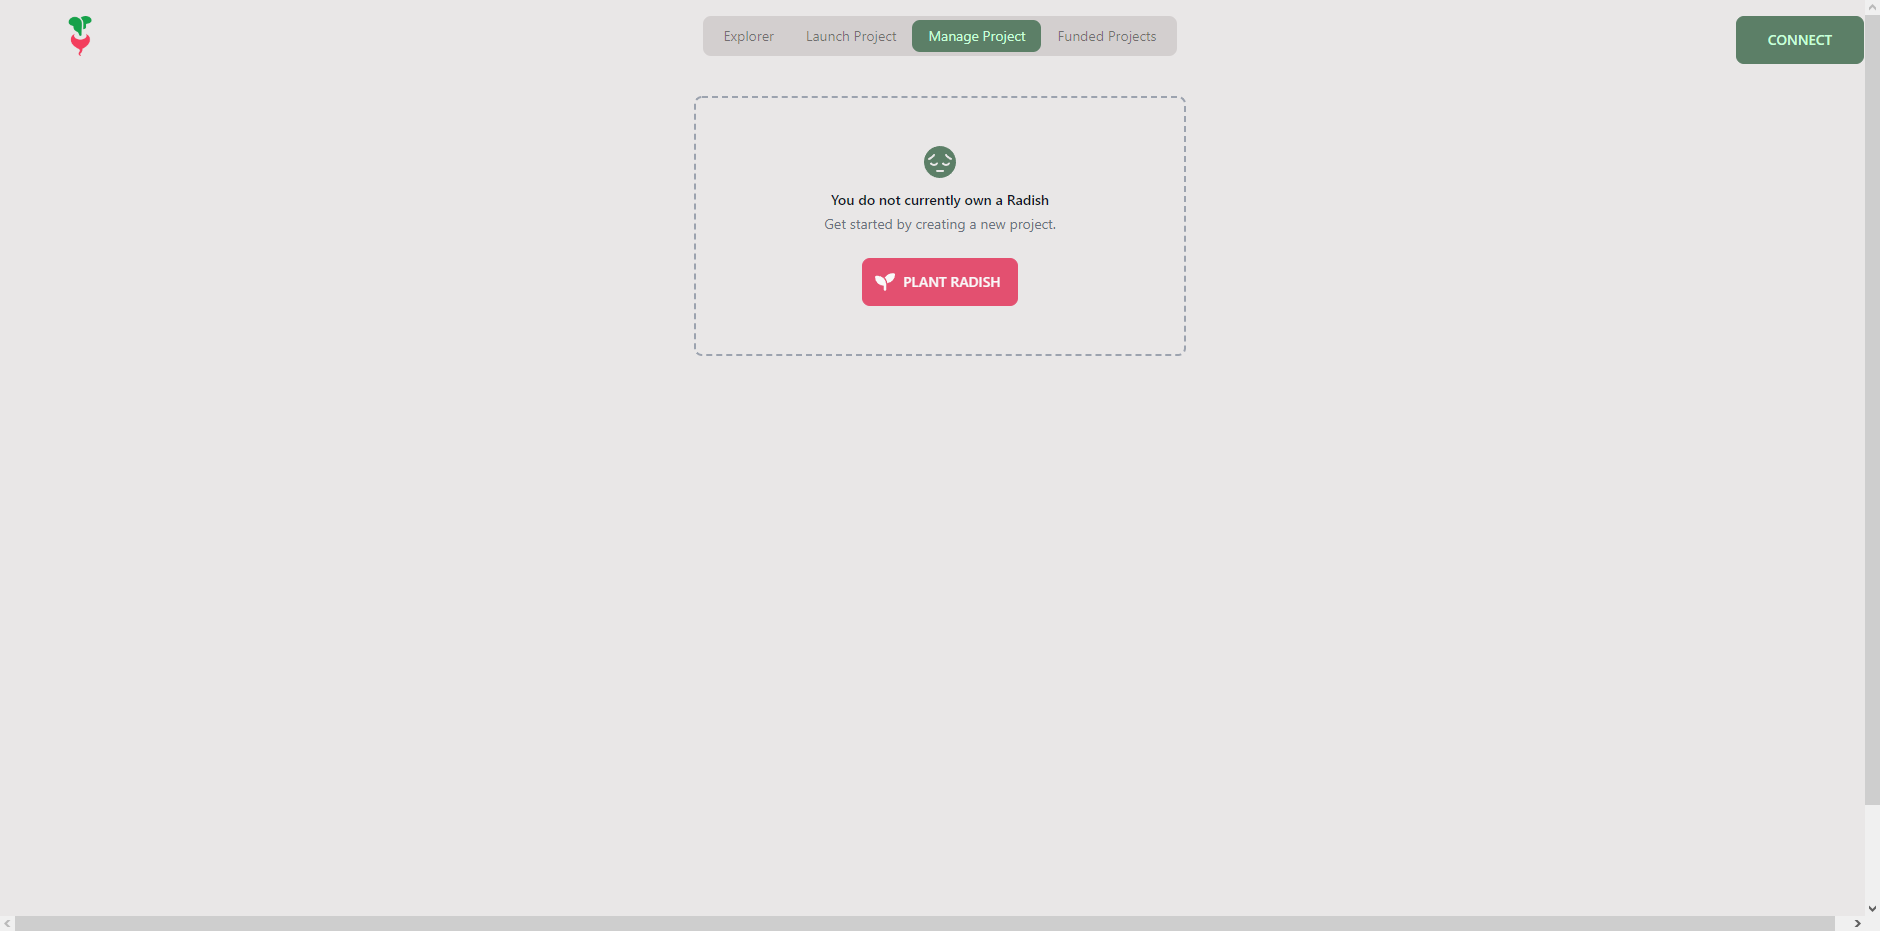The image size is (1880, 931).
Task: Click the vertical scrollbar thumb
Action: point(1872,410)
